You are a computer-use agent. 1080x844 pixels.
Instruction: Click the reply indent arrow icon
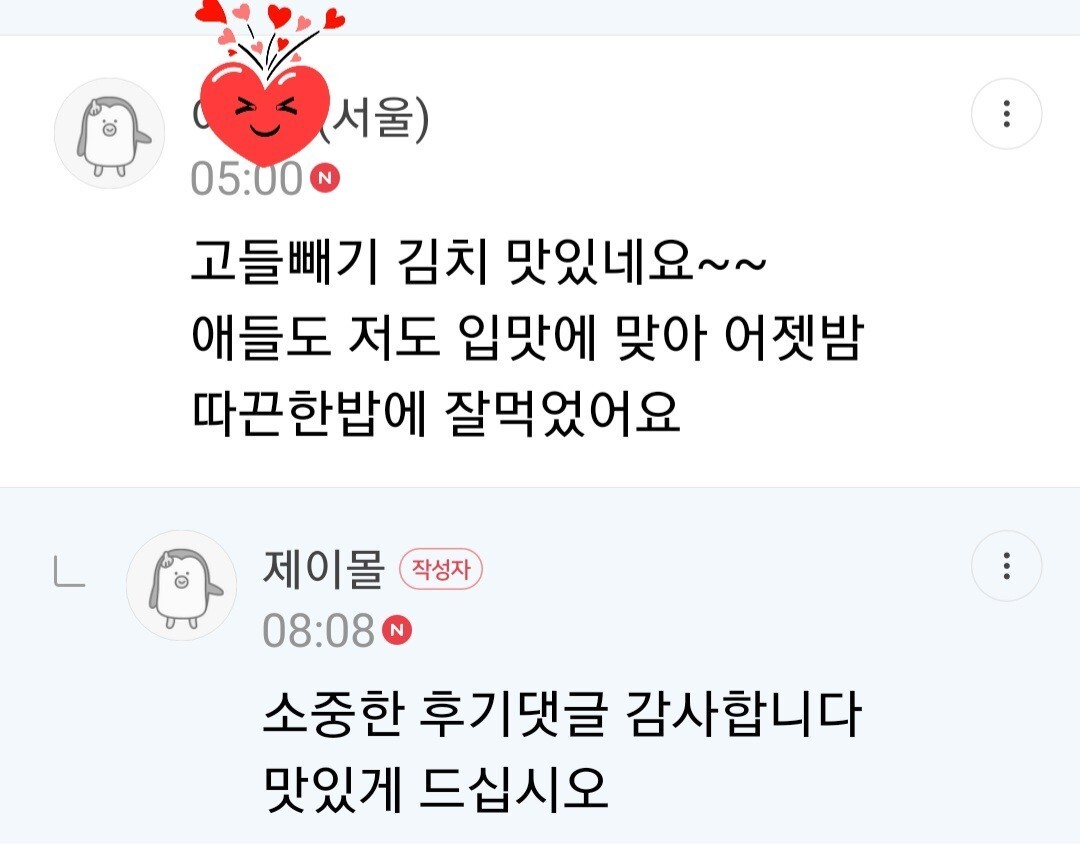coord(70,573)
